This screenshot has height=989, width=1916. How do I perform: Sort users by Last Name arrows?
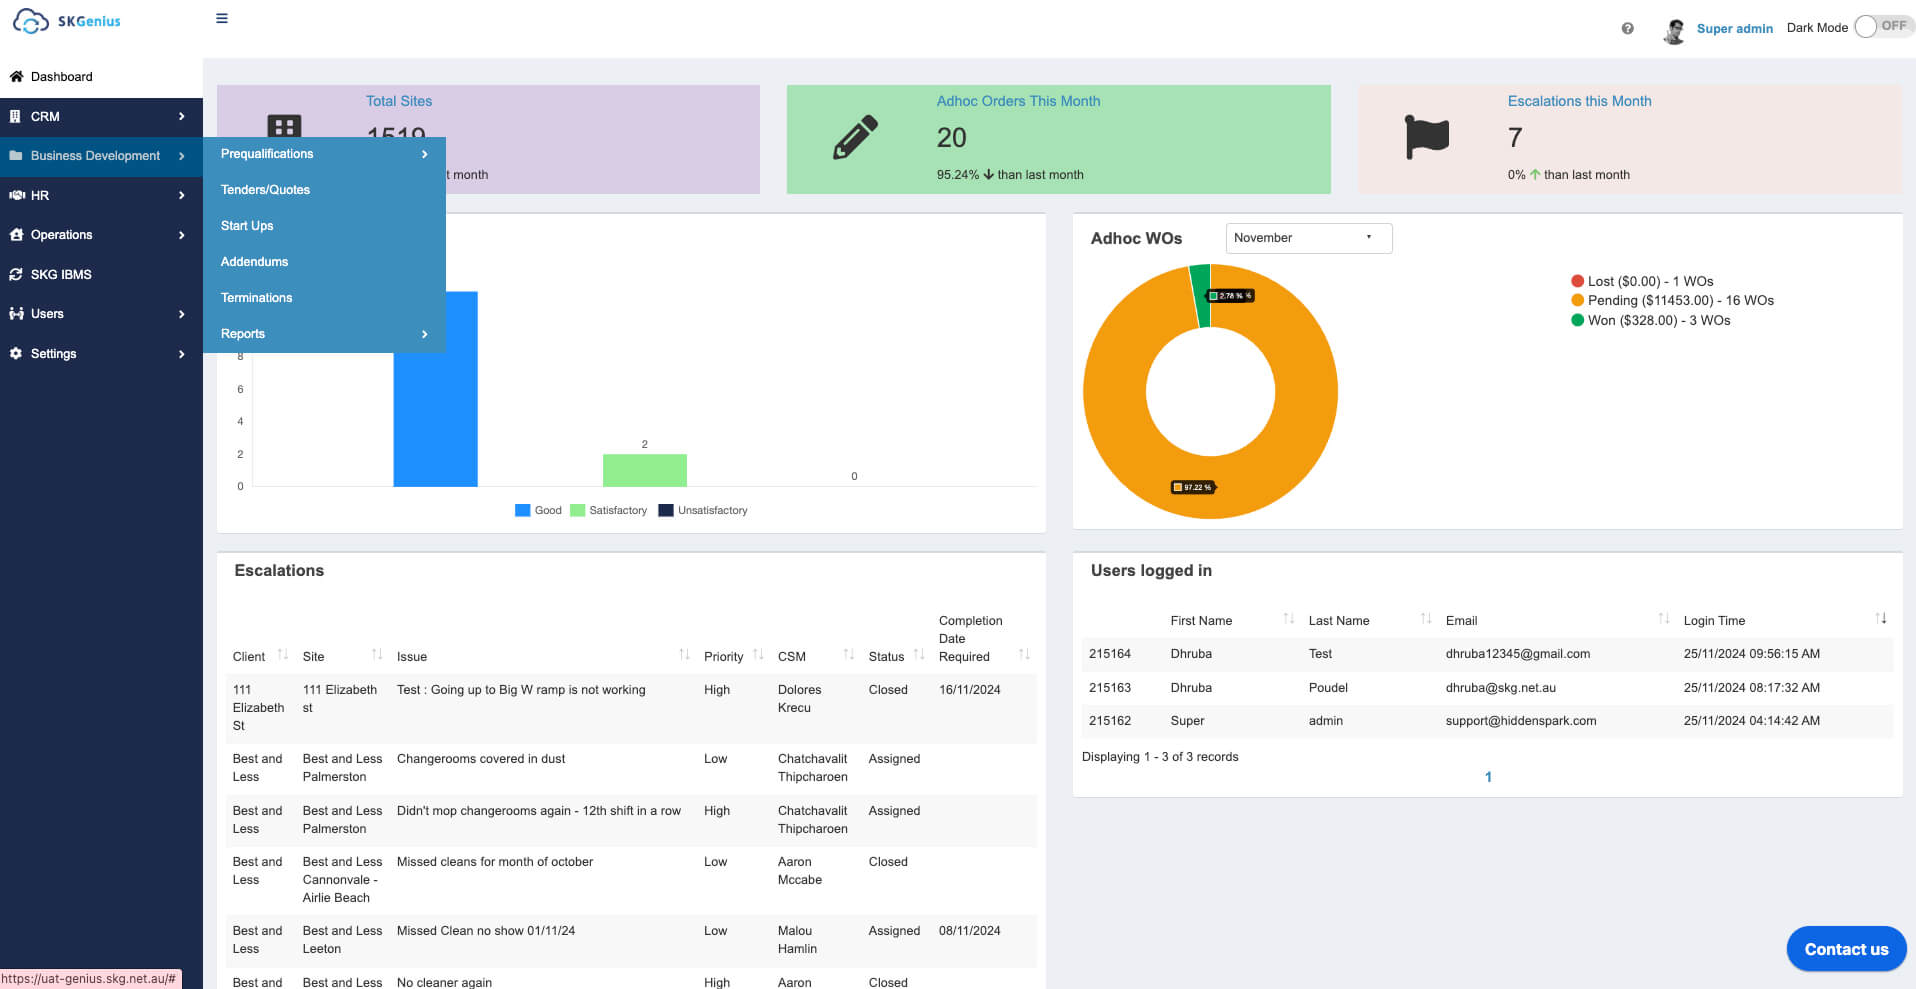click(1426, 619)
